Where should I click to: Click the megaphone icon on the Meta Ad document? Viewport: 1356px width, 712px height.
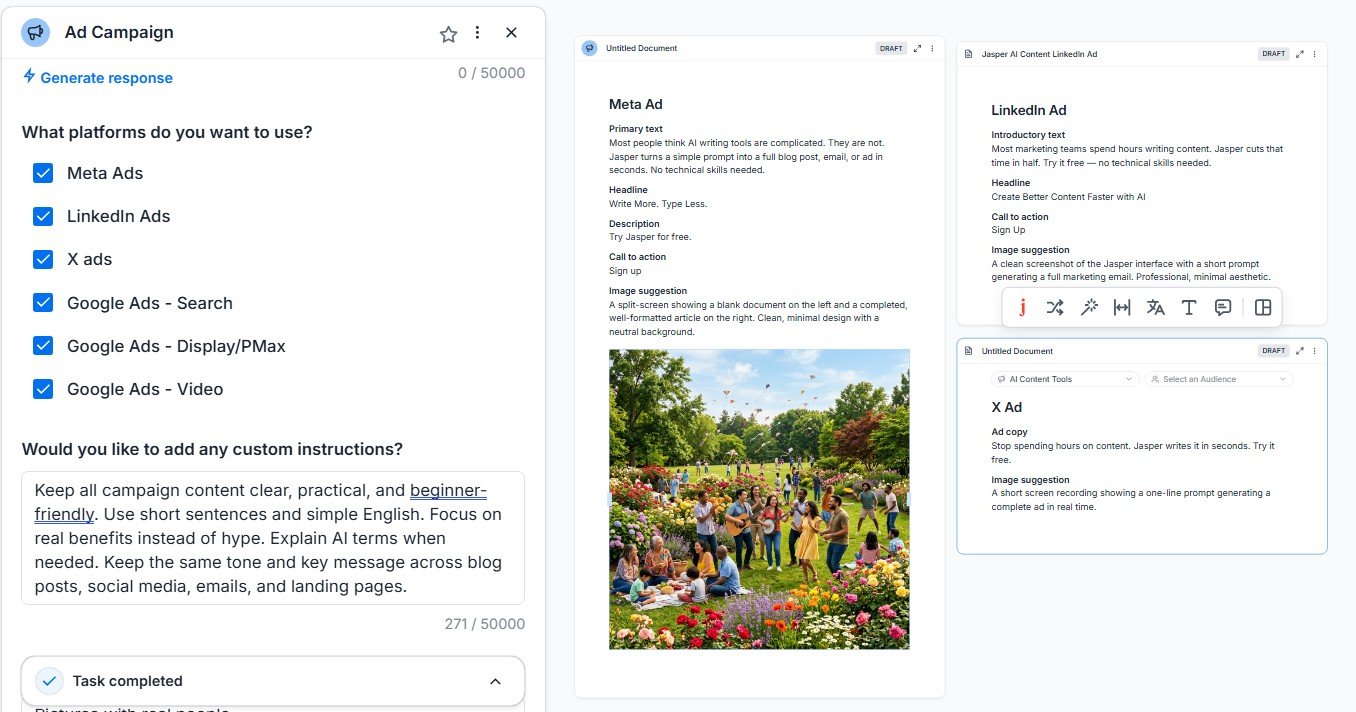pos(590,48)
